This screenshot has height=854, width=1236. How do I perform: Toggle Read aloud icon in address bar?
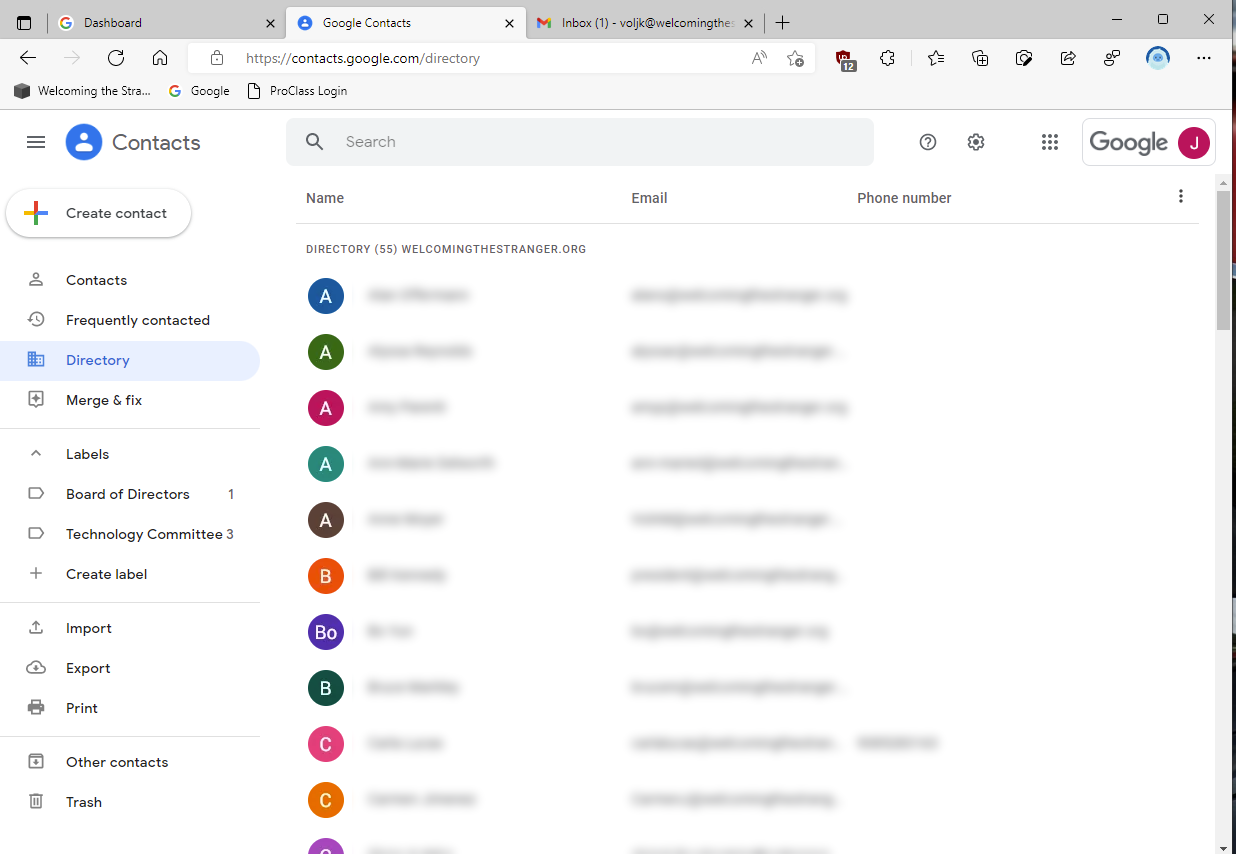759,58
